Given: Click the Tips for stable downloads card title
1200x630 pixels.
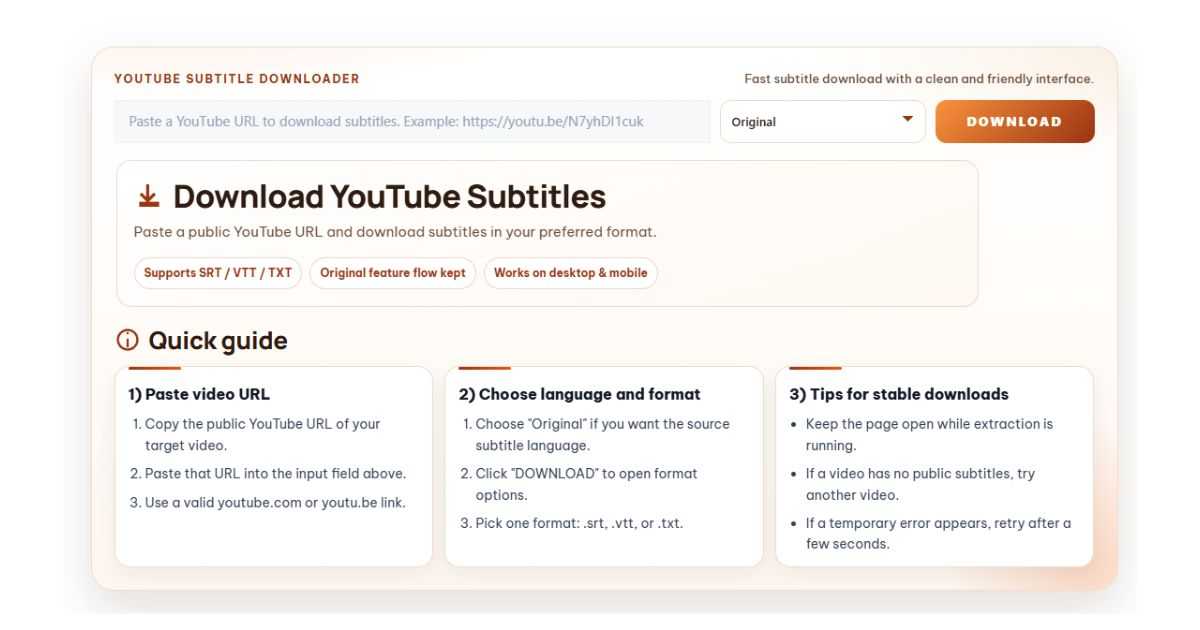Looking at the screenshot, I should 899,394.
